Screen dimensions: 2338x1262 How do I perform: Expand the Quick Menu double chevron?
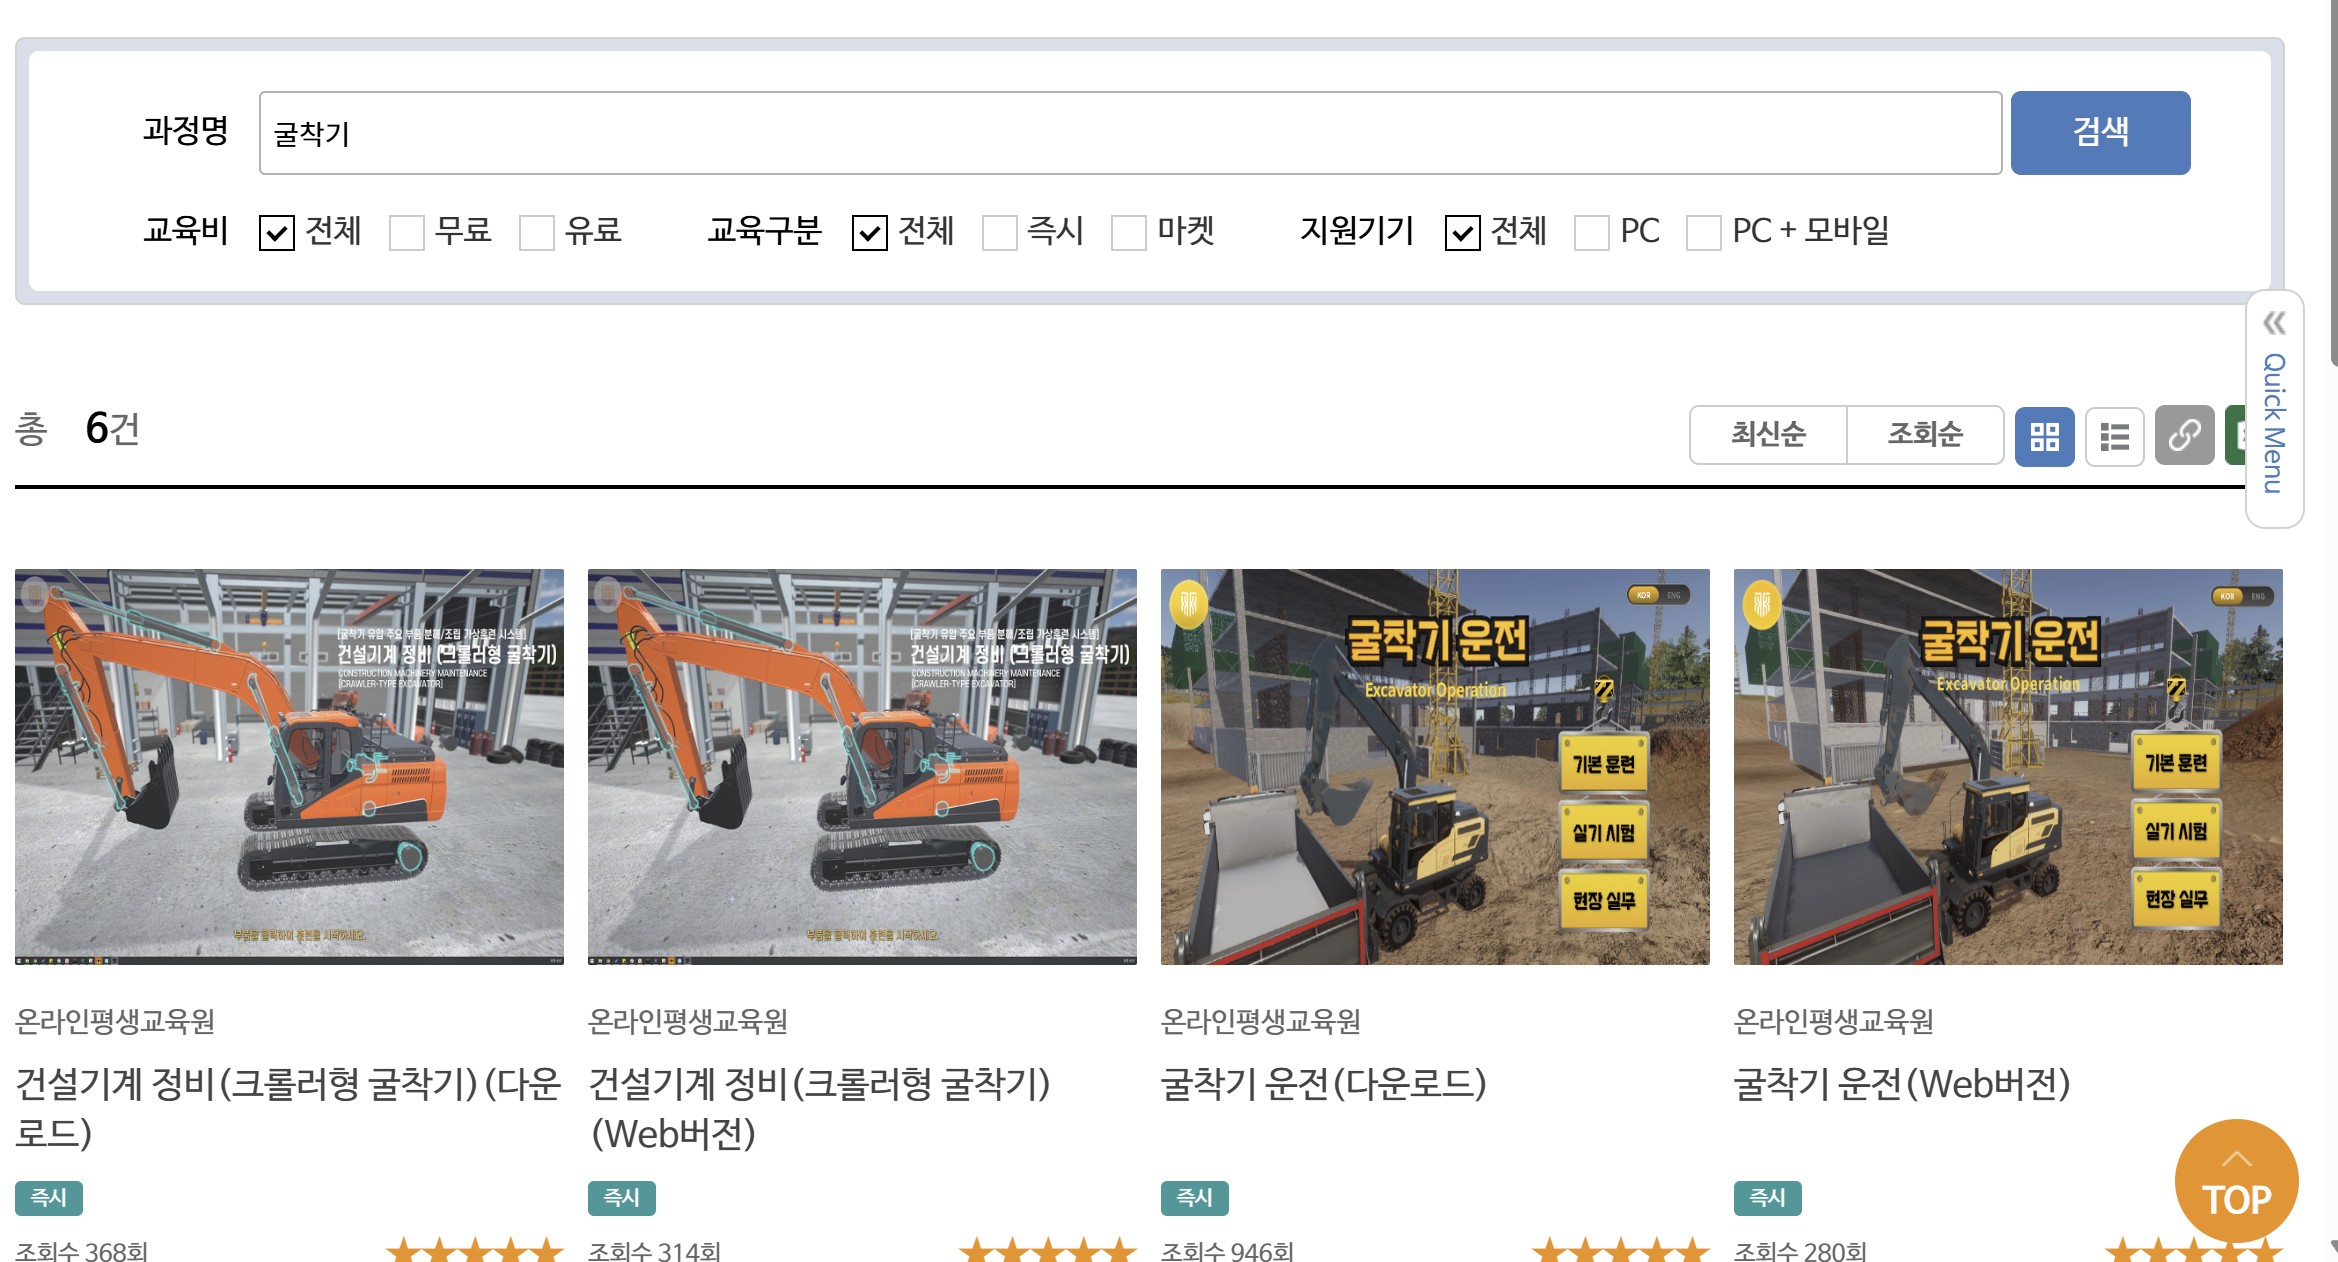tap(2274, 323)
